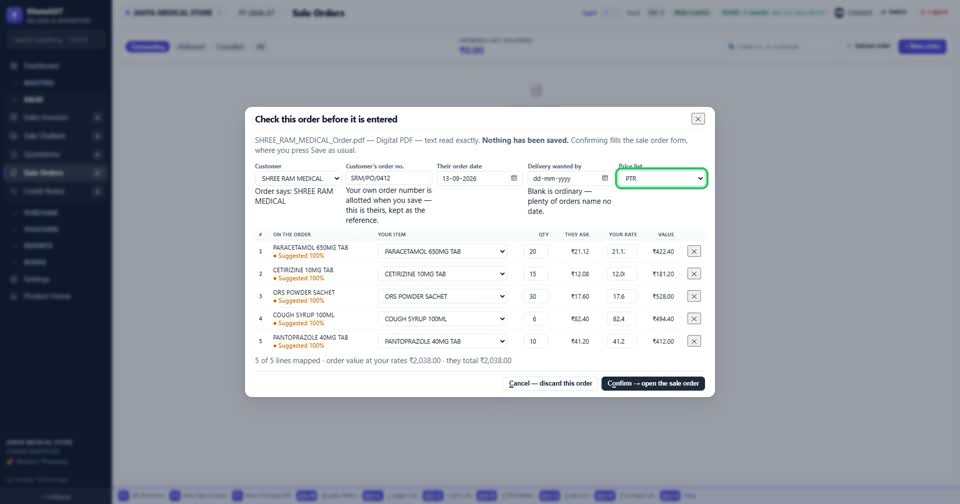Viewport: 960px width, 504px height.
Task: Open item dropdown for COUGH SYRUP 100ML
Action: pos(443,319)
